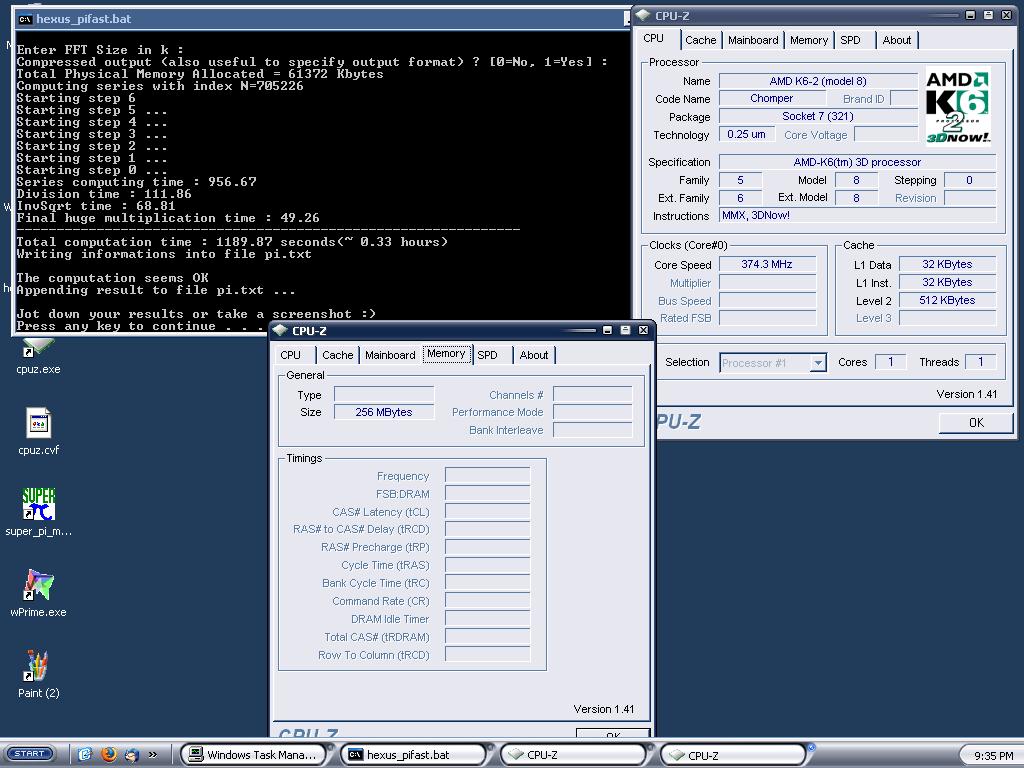Click the Windows START button

click(x=29, y=754)
